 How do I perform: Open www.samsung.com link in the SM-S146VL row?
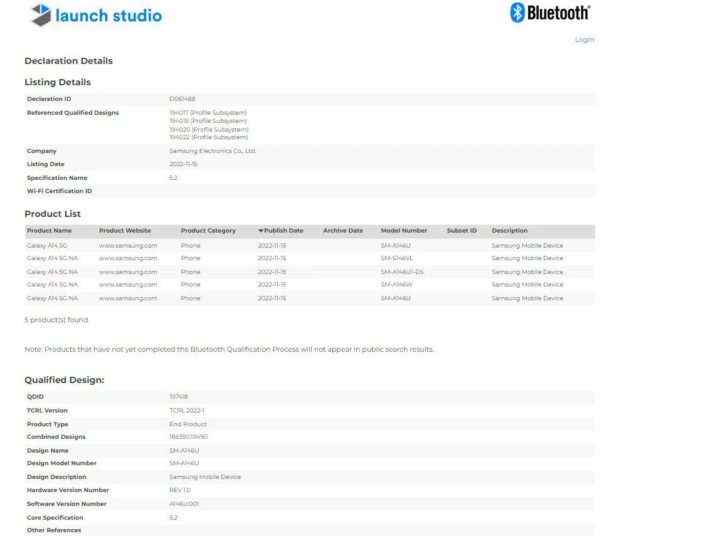(129, 258)
